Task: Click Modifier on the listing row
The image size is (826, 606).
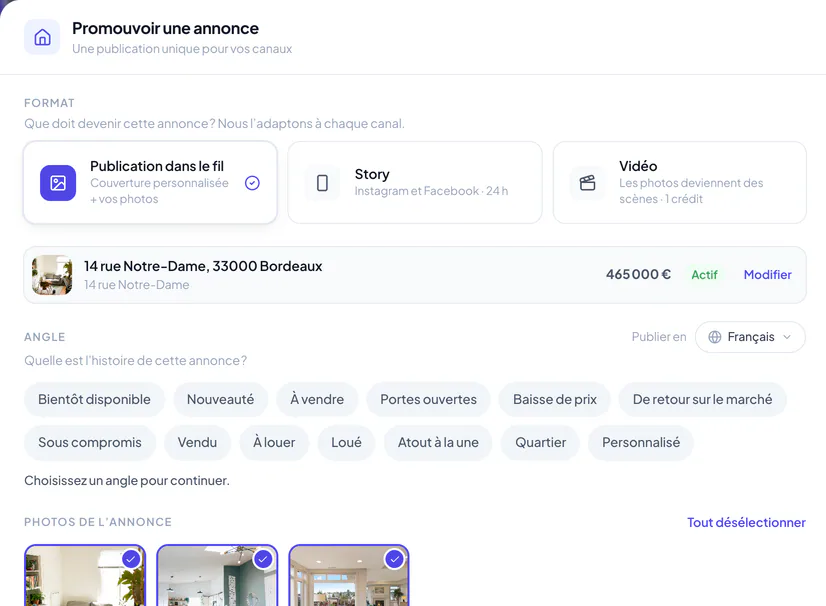Action: point(768,275)
